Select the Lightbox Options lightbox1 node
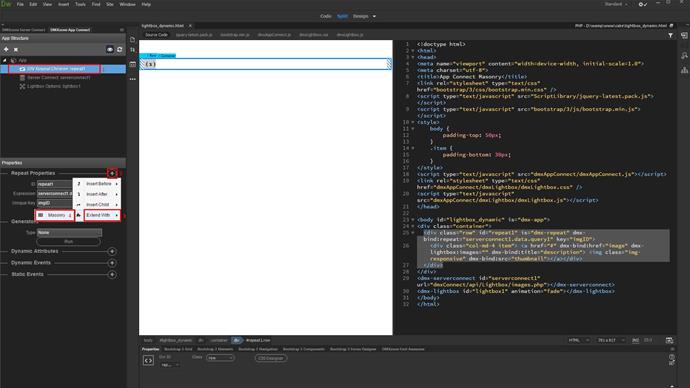The width and height of the screenshot is (690, 388). [x=50, y=86]
